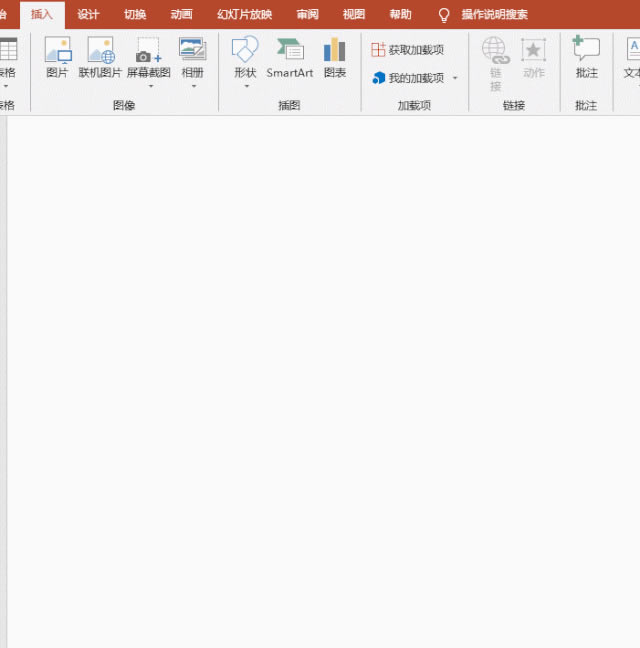This screenshot has height=648, width=640.
Task: Open the 幻灯片放映 tab
Action: pyautogui.click(x=244, y=15)
